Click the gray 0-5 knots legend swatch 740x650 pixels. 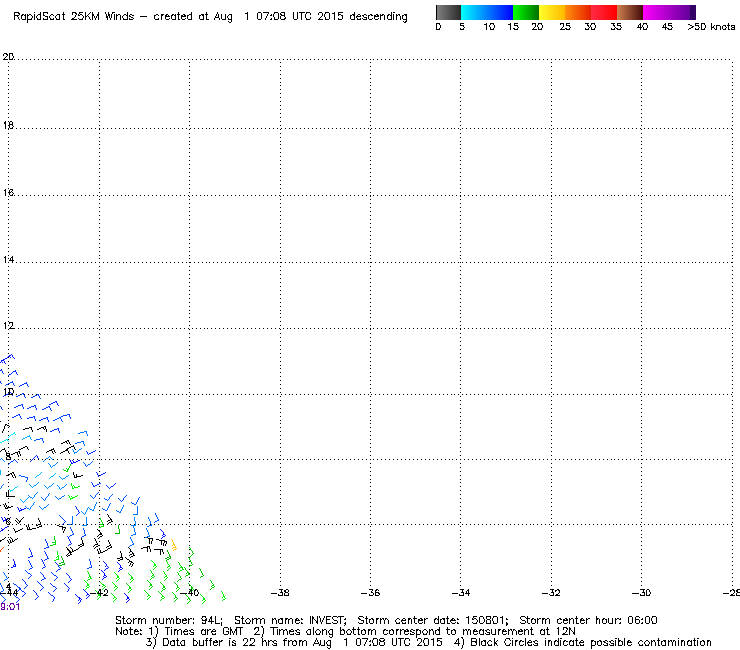[x=448, y=12]
